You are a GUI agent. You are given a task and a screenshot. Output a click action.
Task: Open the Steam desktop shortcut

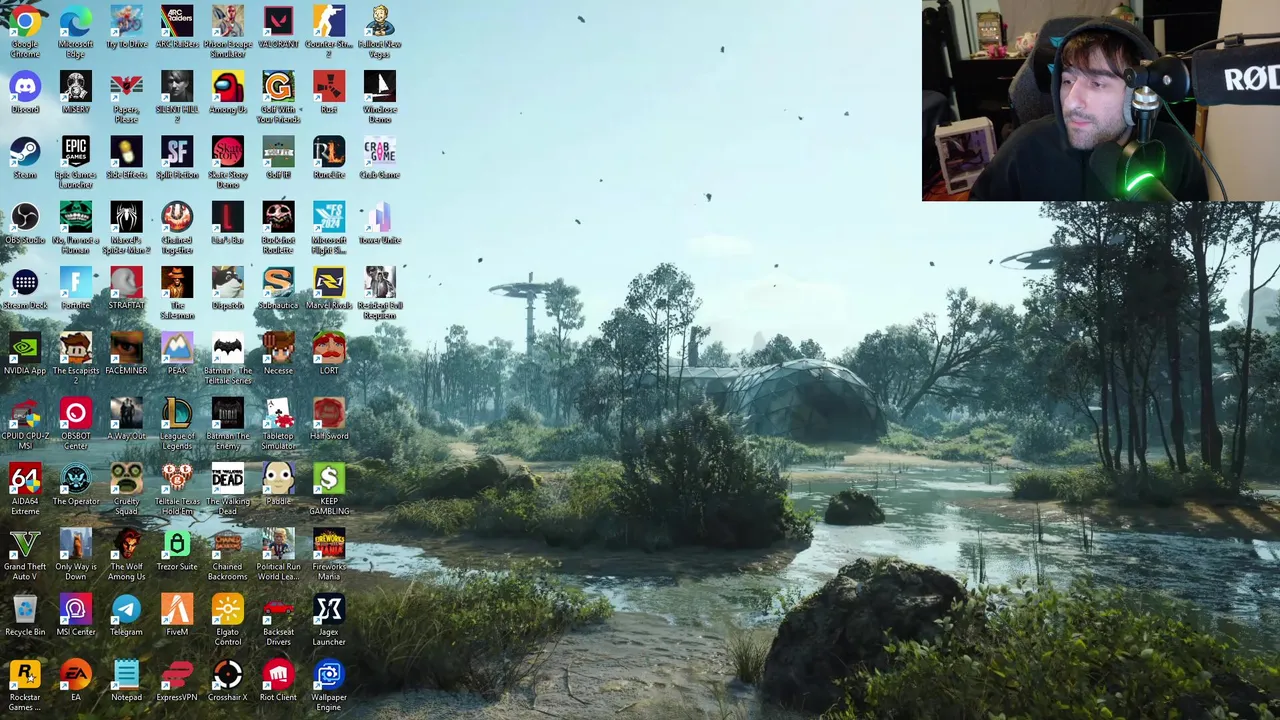(x=25, y=152)
